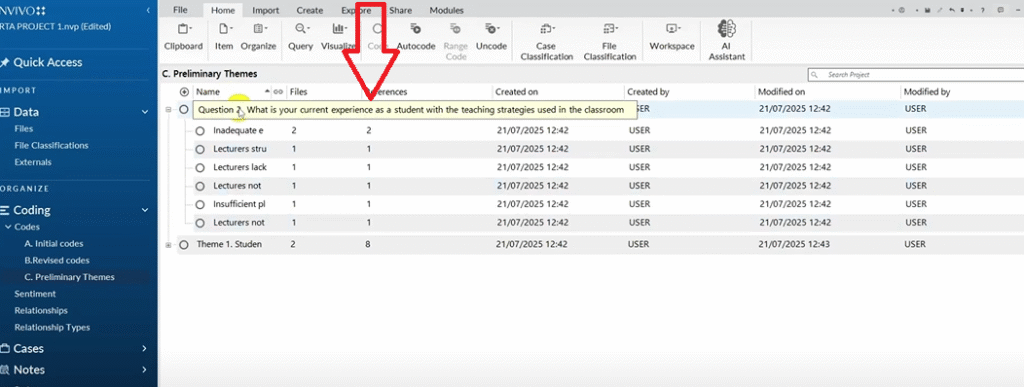Open Sentiment in sidebar
The height and width of the screenshot is (387, 1024).
click(35, 294)
